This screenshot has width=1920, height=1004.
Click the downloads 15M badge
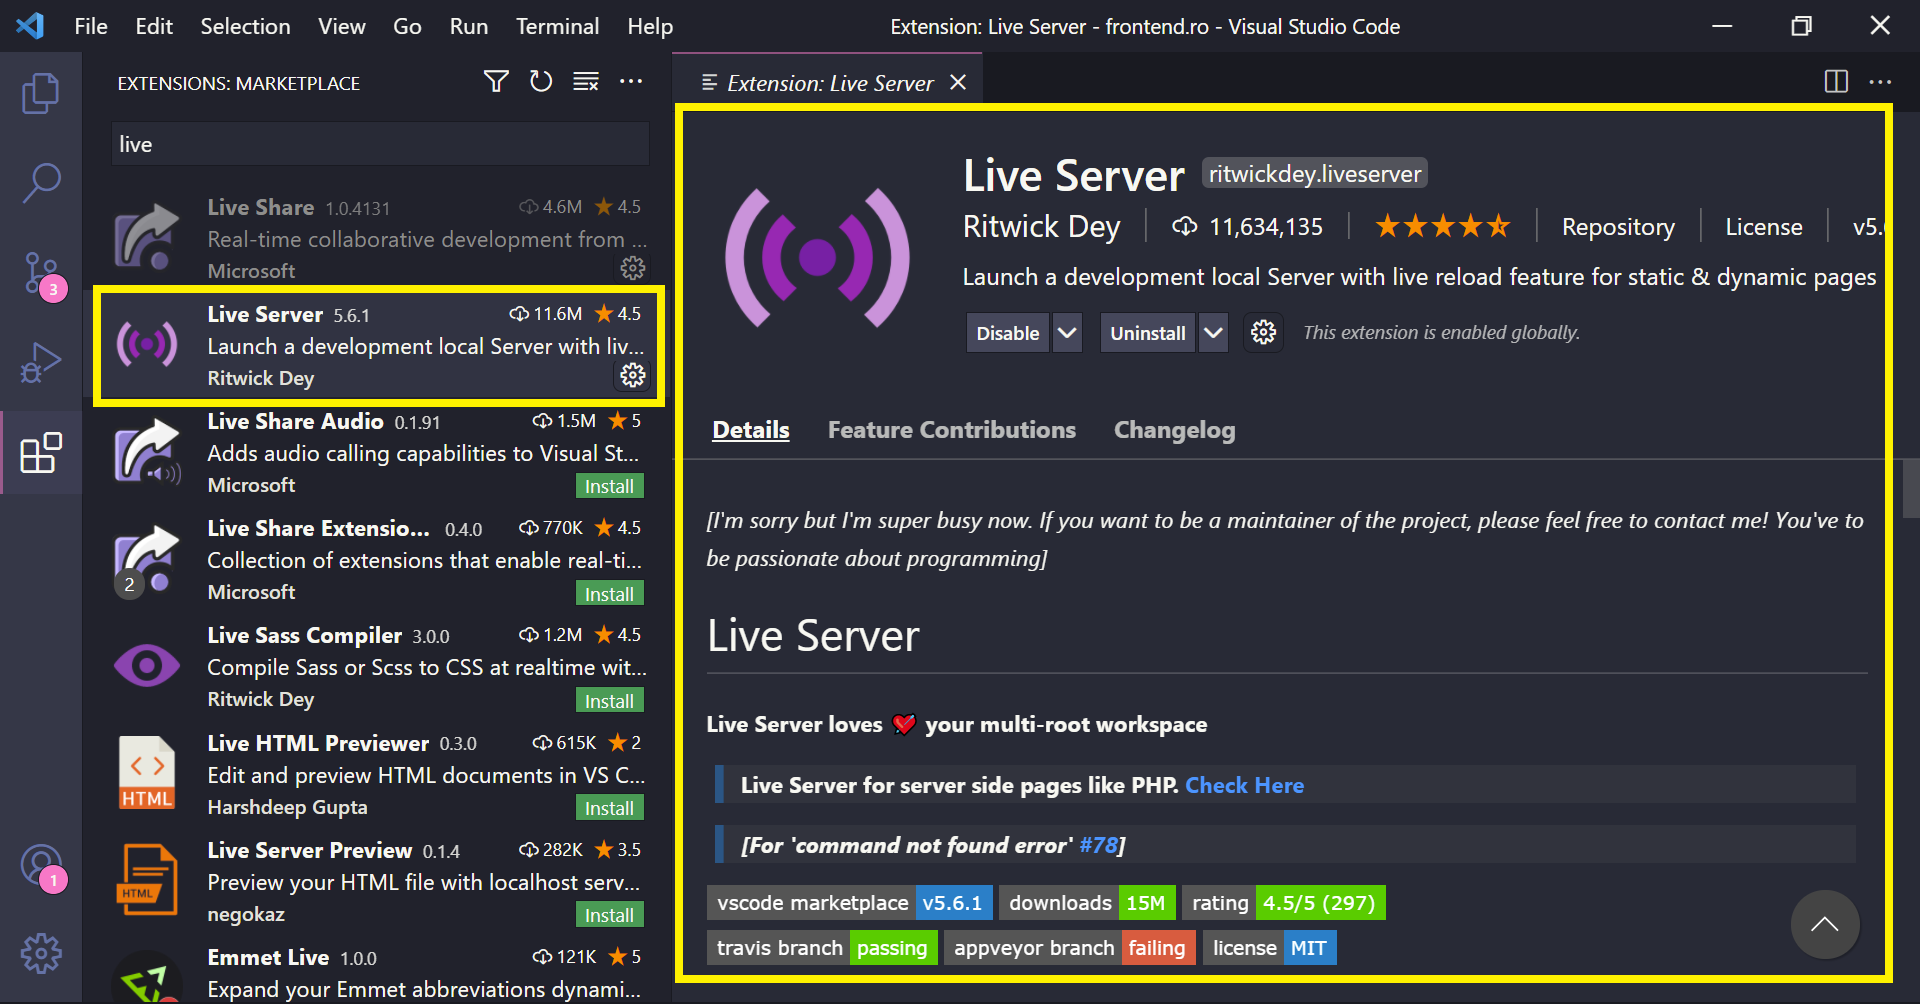(1087, 903)
